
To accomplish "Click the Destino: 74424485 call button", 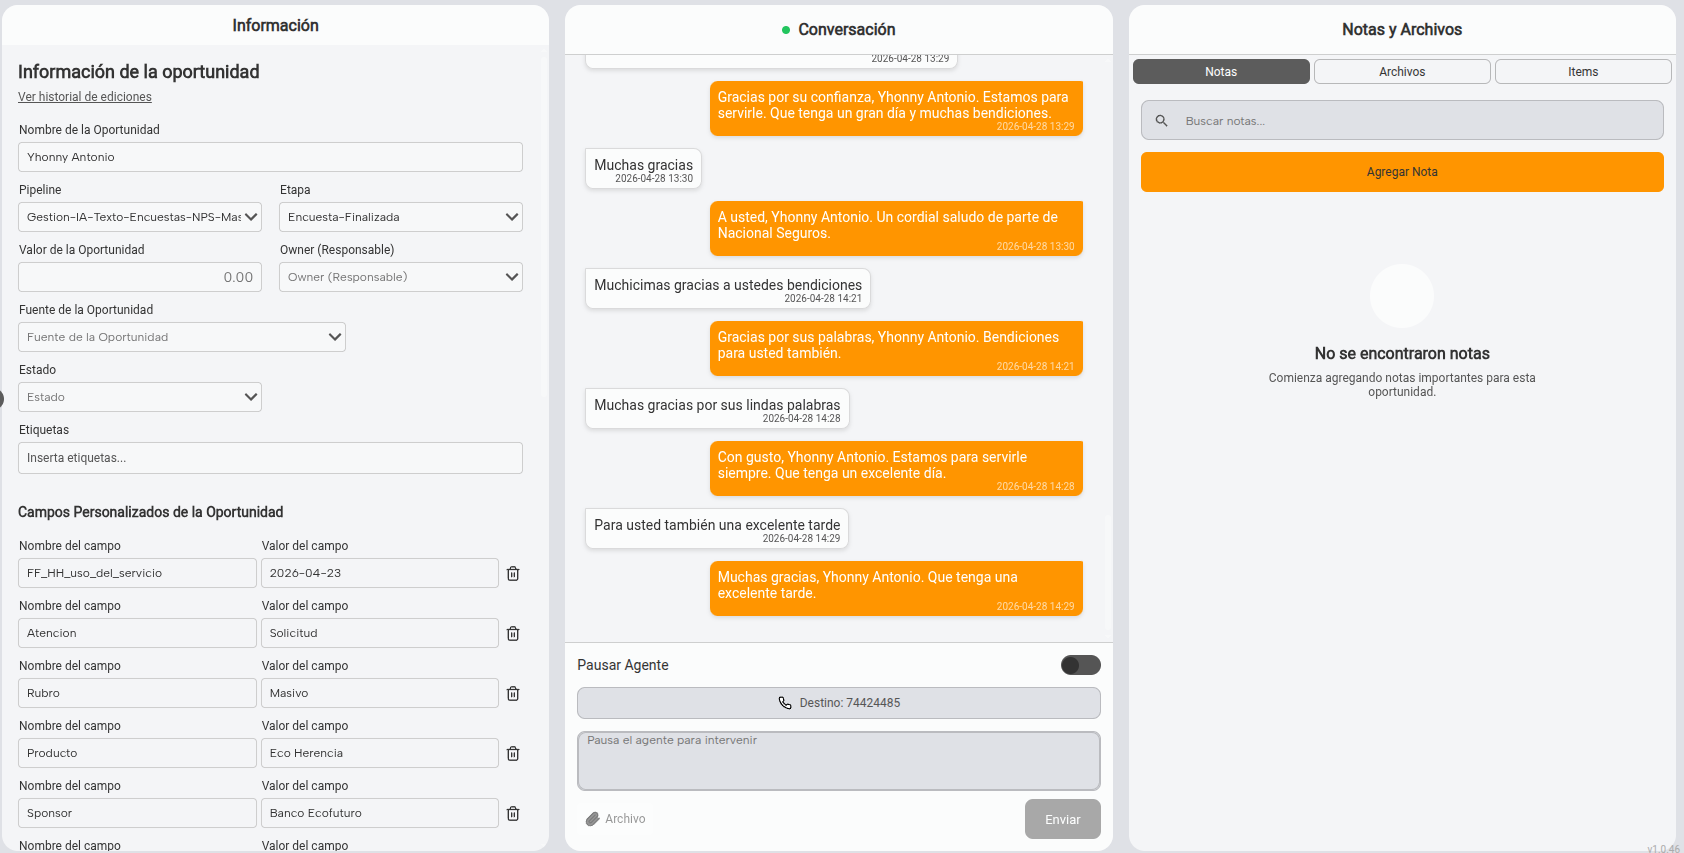I will click(839, 703).
